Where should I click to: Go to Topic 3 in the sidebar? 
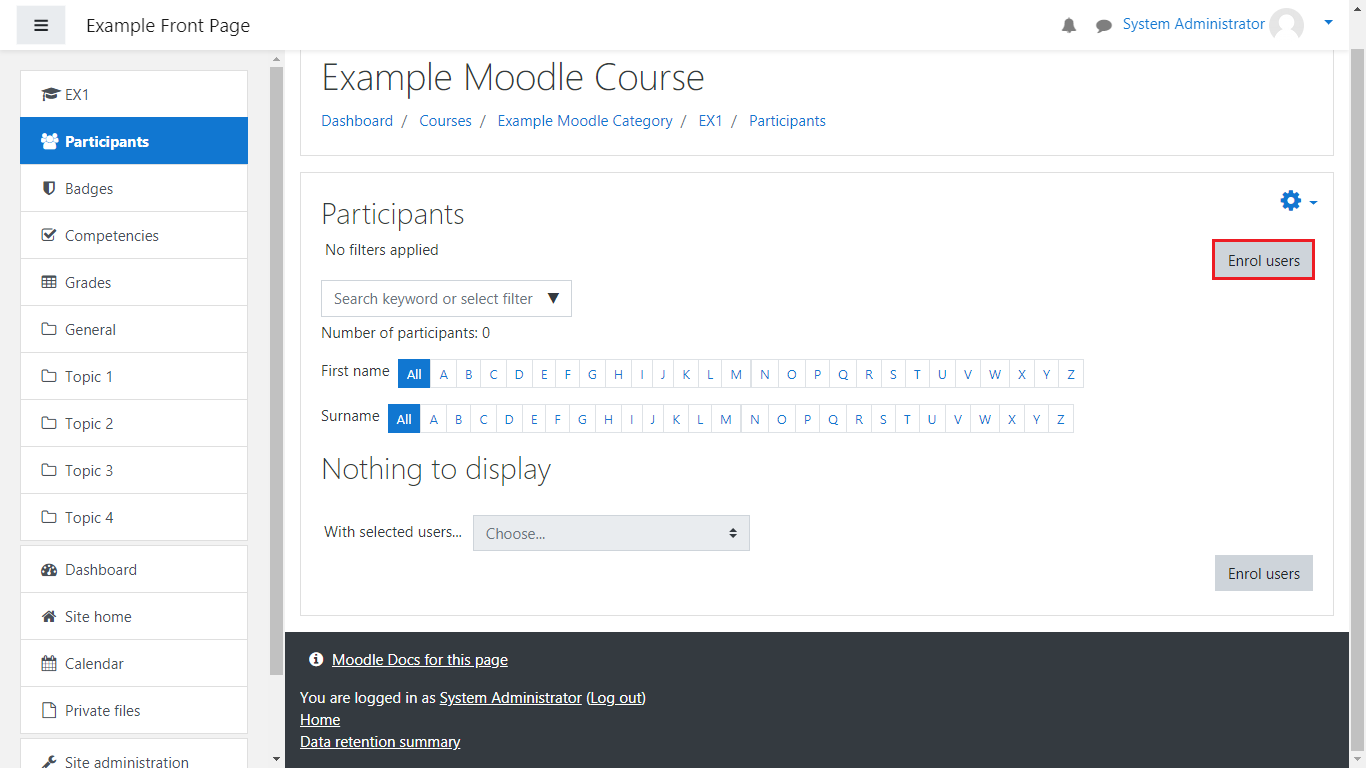pos(89,470)
